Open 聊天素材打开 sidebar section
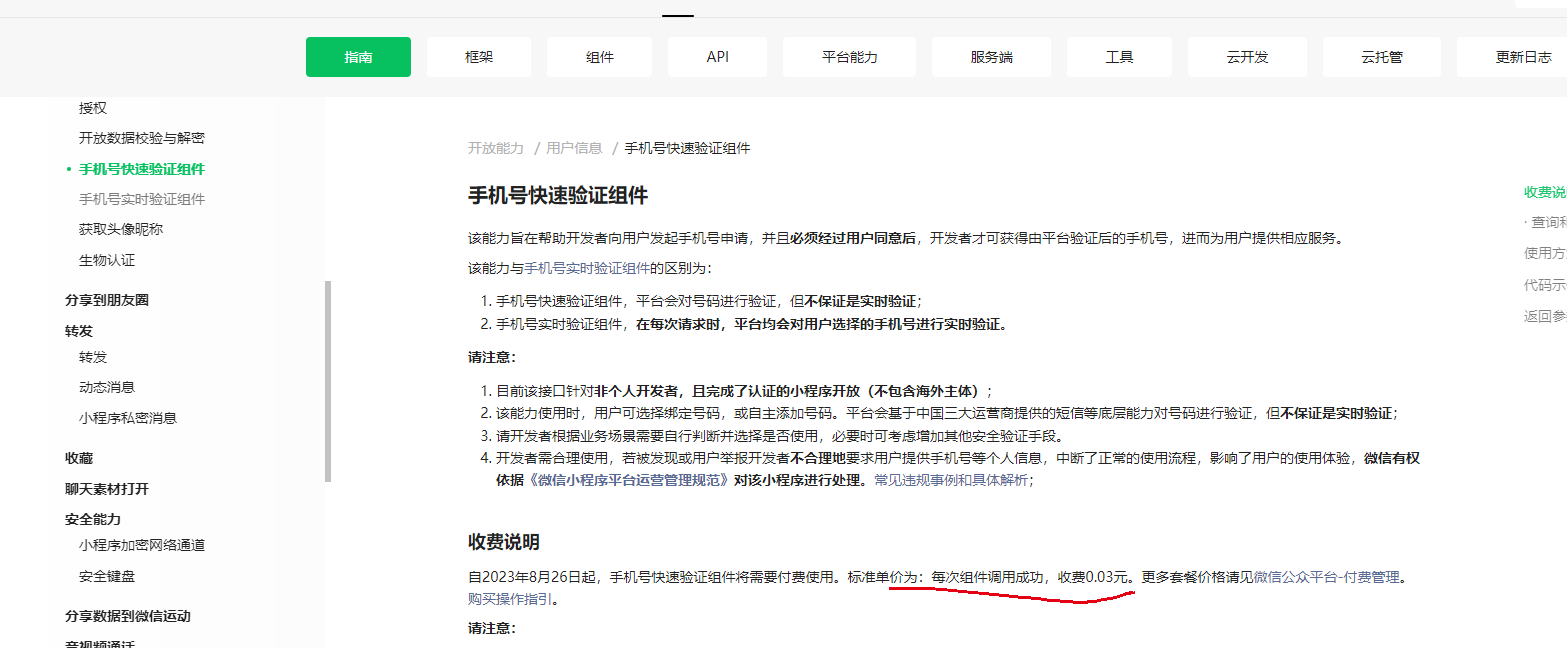The image size is (1567, 648). [107, 489]
